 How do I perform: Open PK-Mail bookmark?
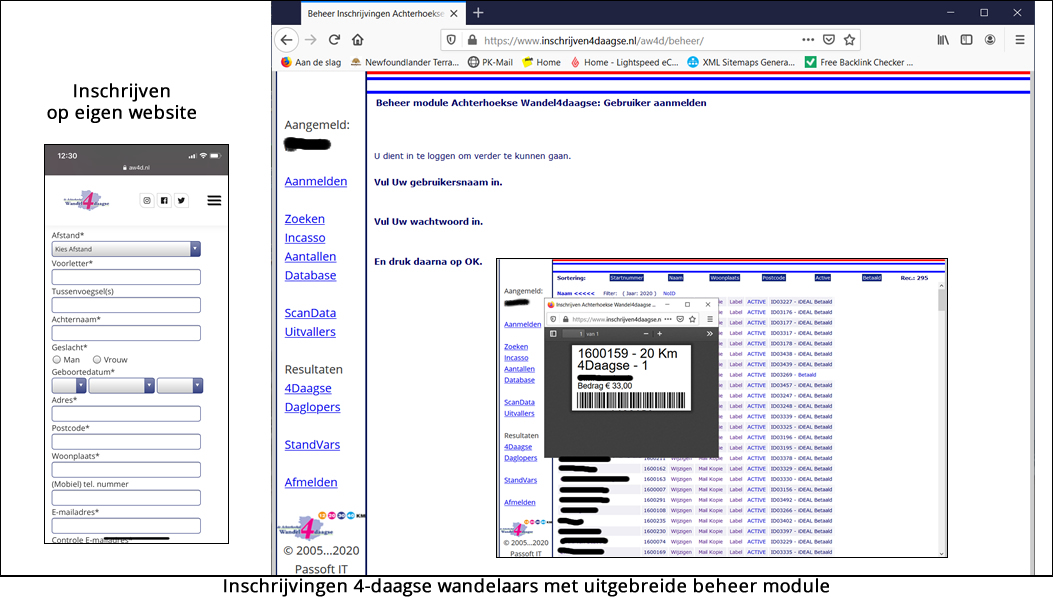(x=490, y=62)
